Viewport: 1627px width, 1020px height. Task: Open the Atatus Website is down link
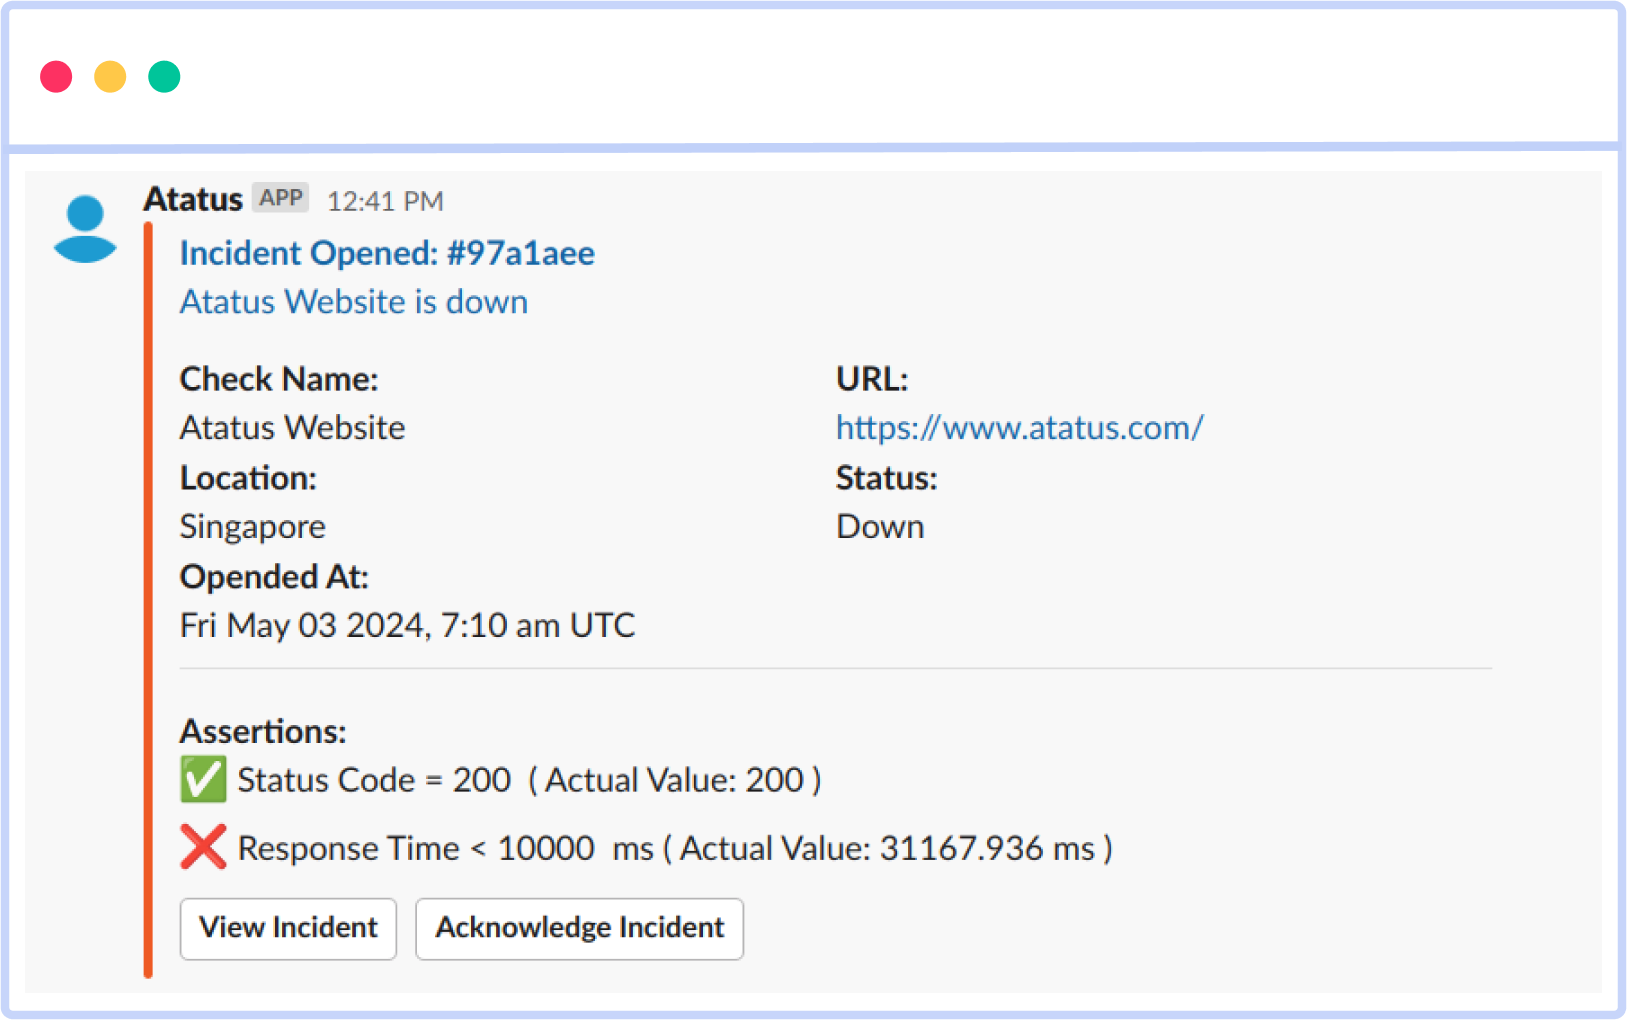coord(354,302)
